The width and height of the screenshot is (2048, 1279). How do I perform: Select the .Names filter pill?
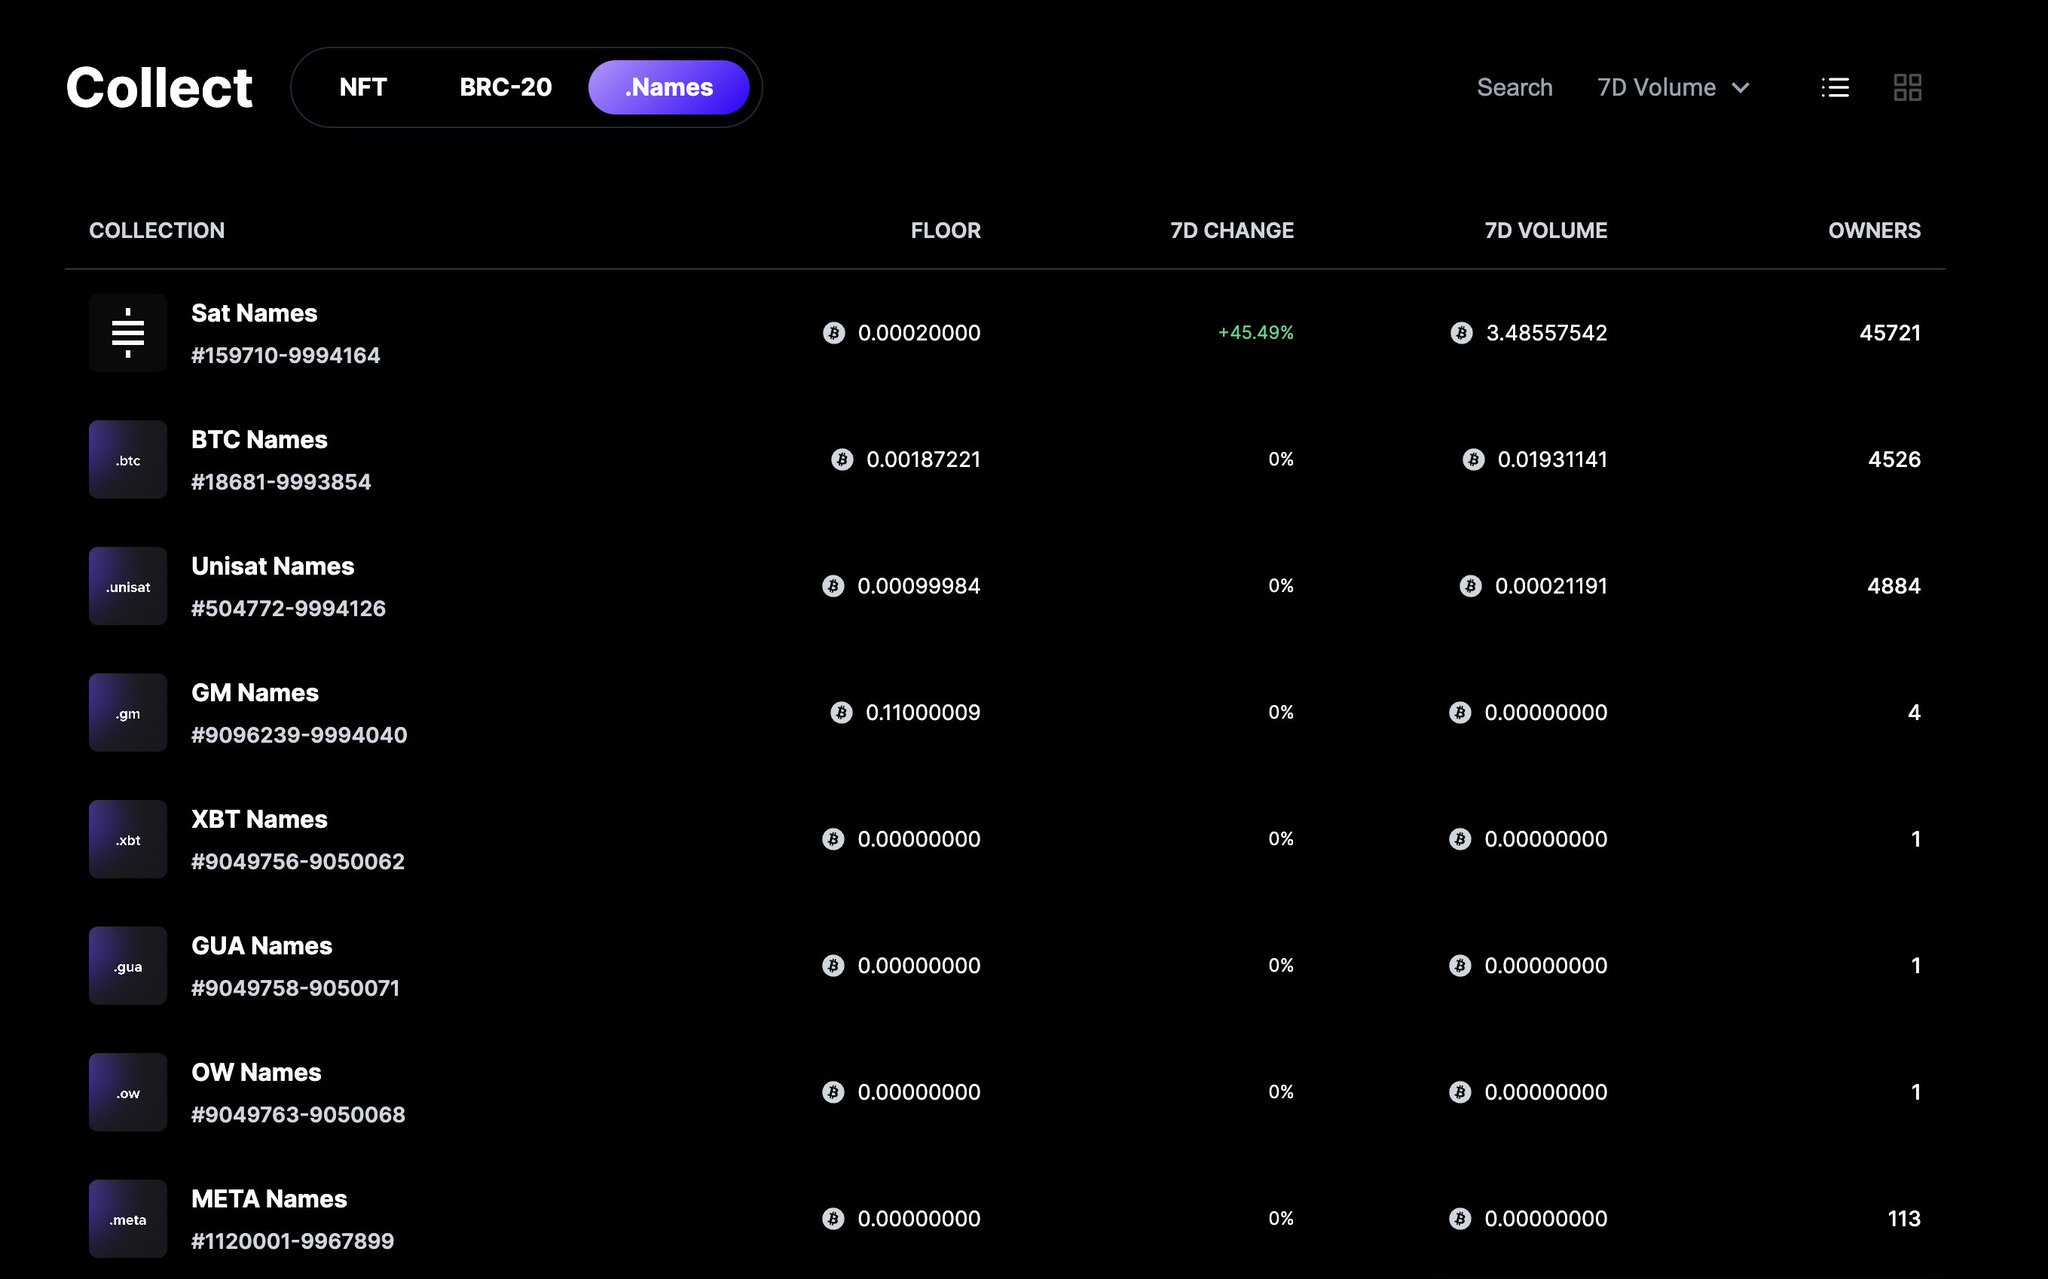pos(668,87)
